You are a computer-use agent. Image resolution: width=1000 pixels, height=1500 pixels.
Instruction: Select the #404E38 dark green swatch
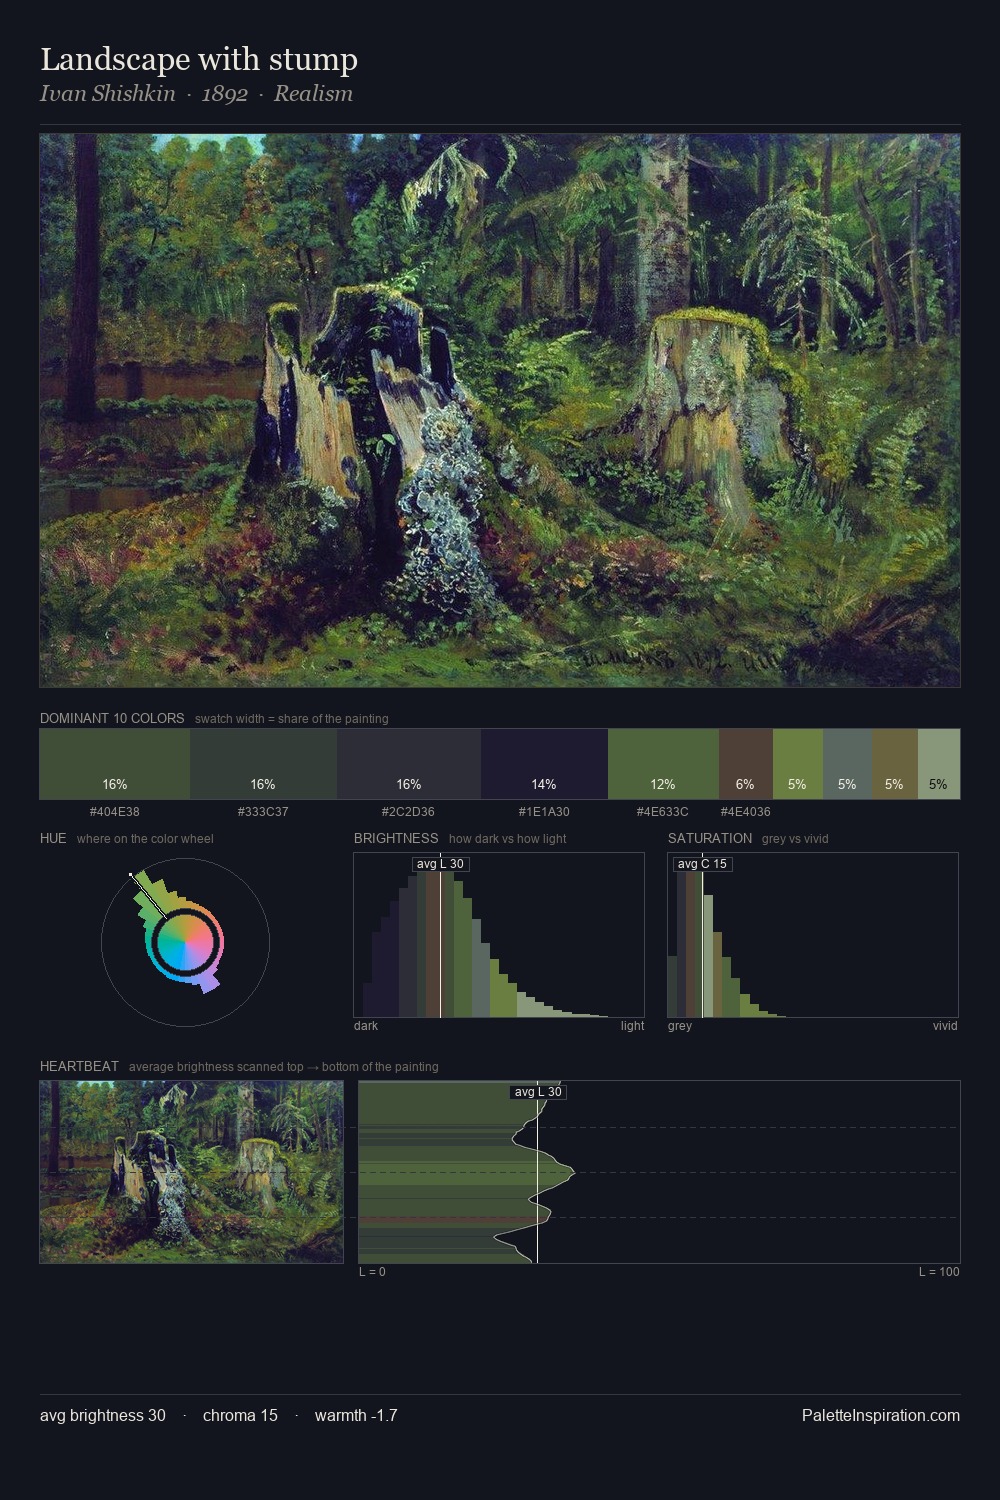click(115, 764)
